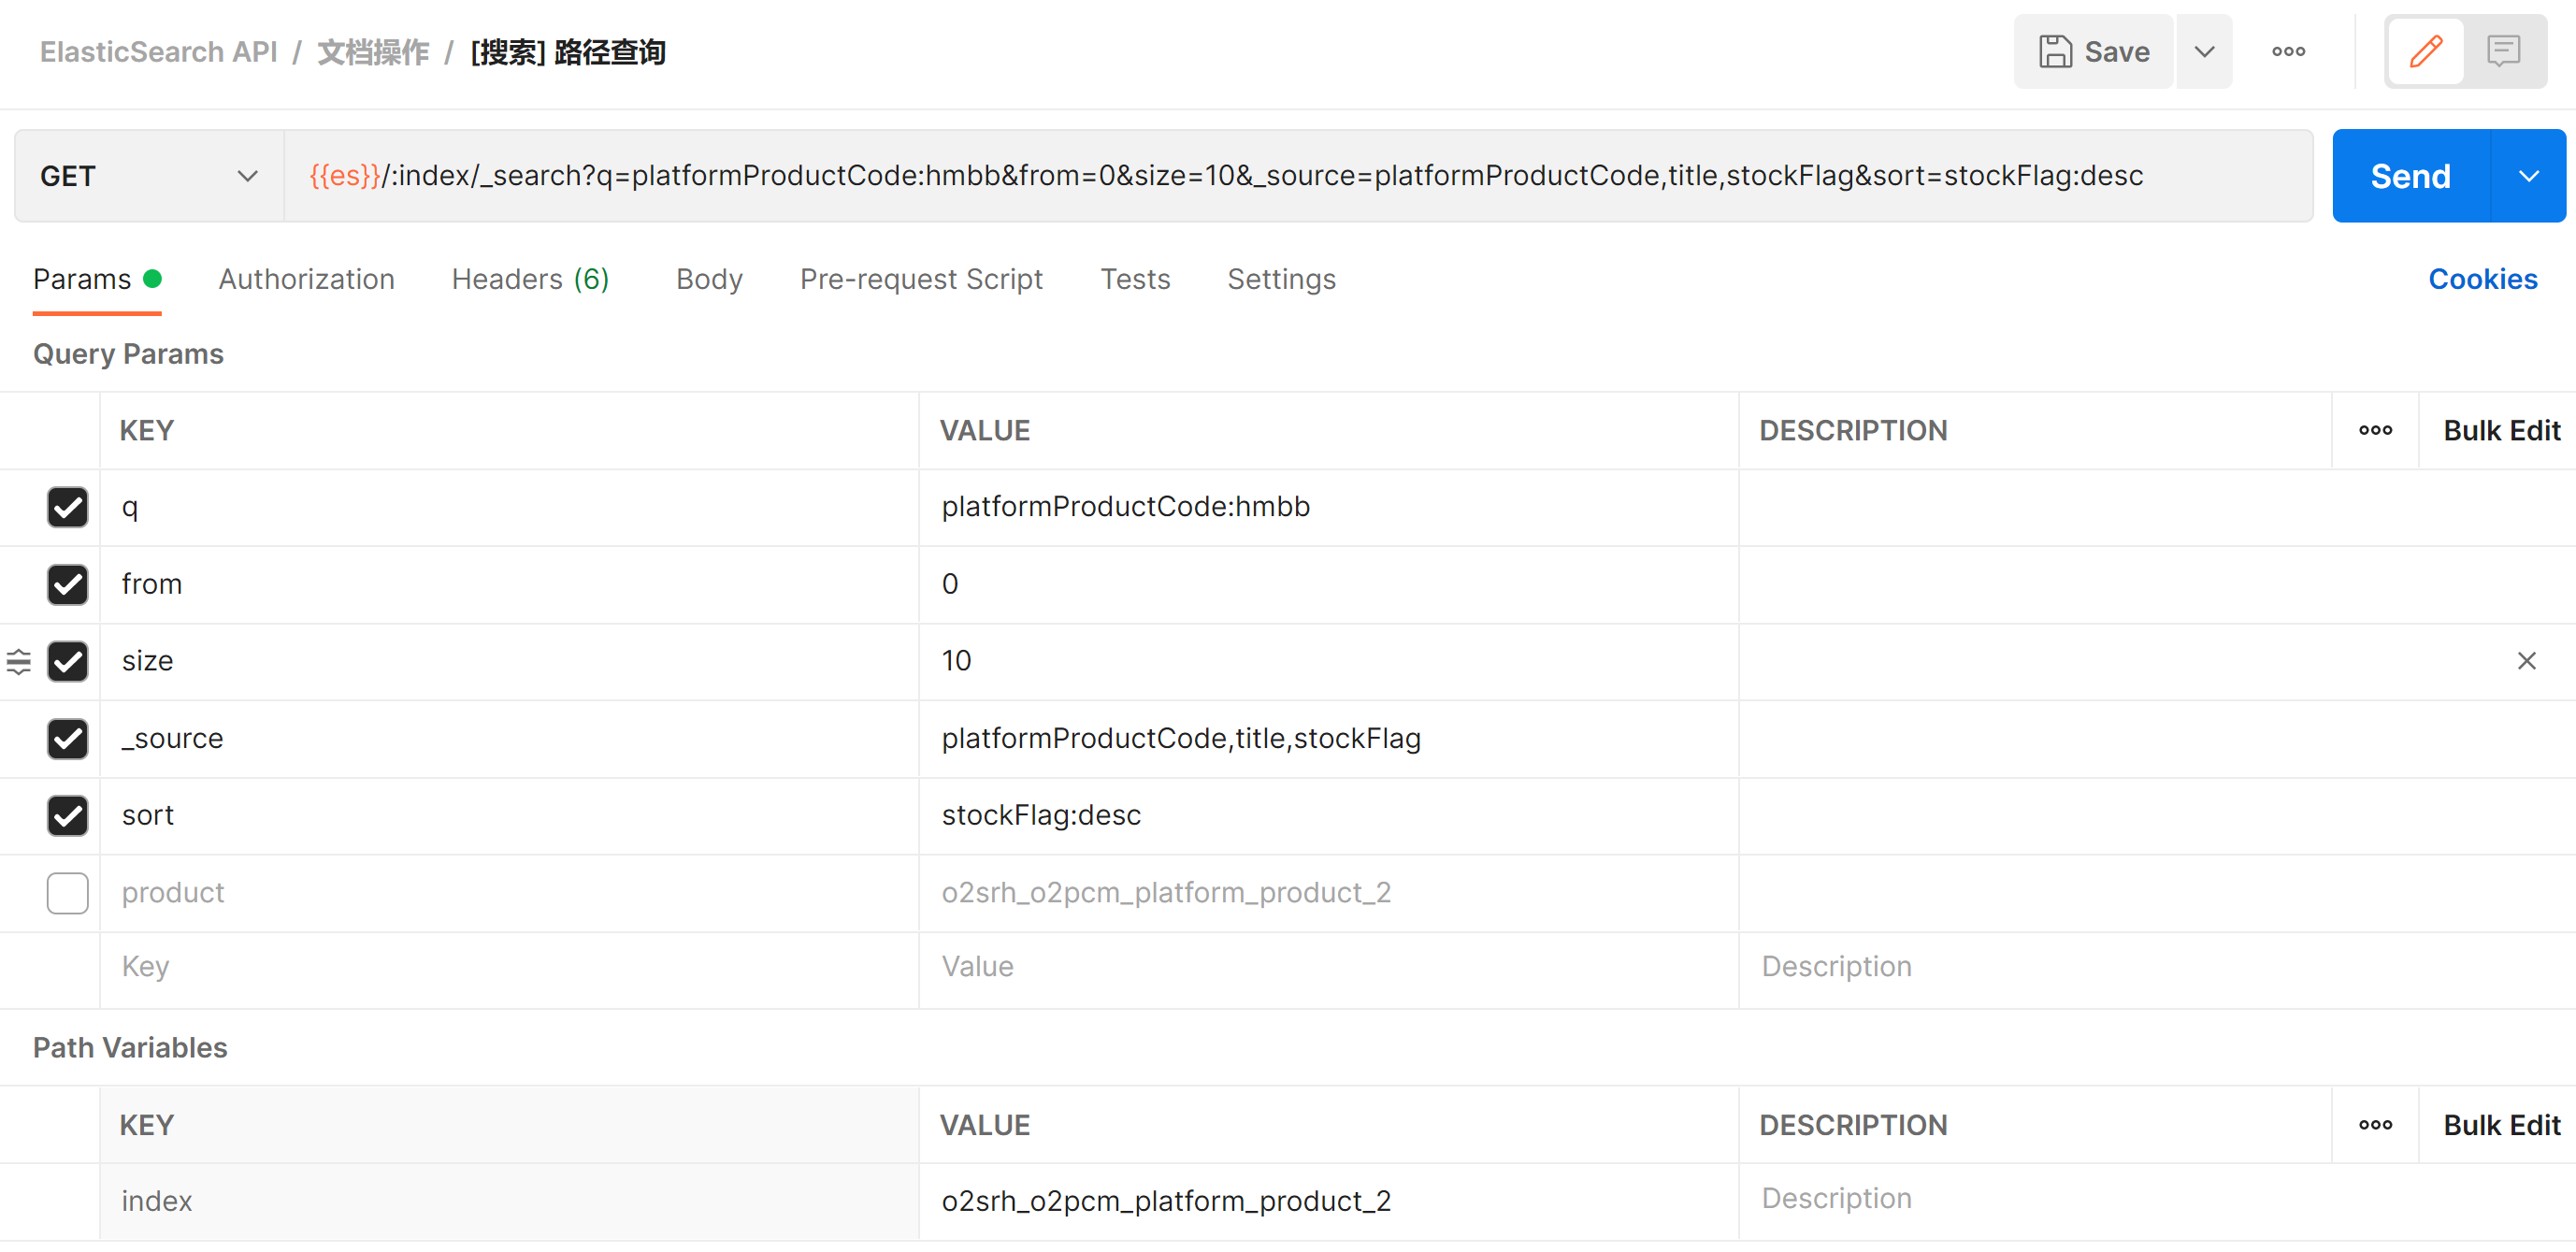Image resolution: width=2576 pixels, height=1252 pixels.
Task: Click the product row value cell
Action: (1328, 893)
